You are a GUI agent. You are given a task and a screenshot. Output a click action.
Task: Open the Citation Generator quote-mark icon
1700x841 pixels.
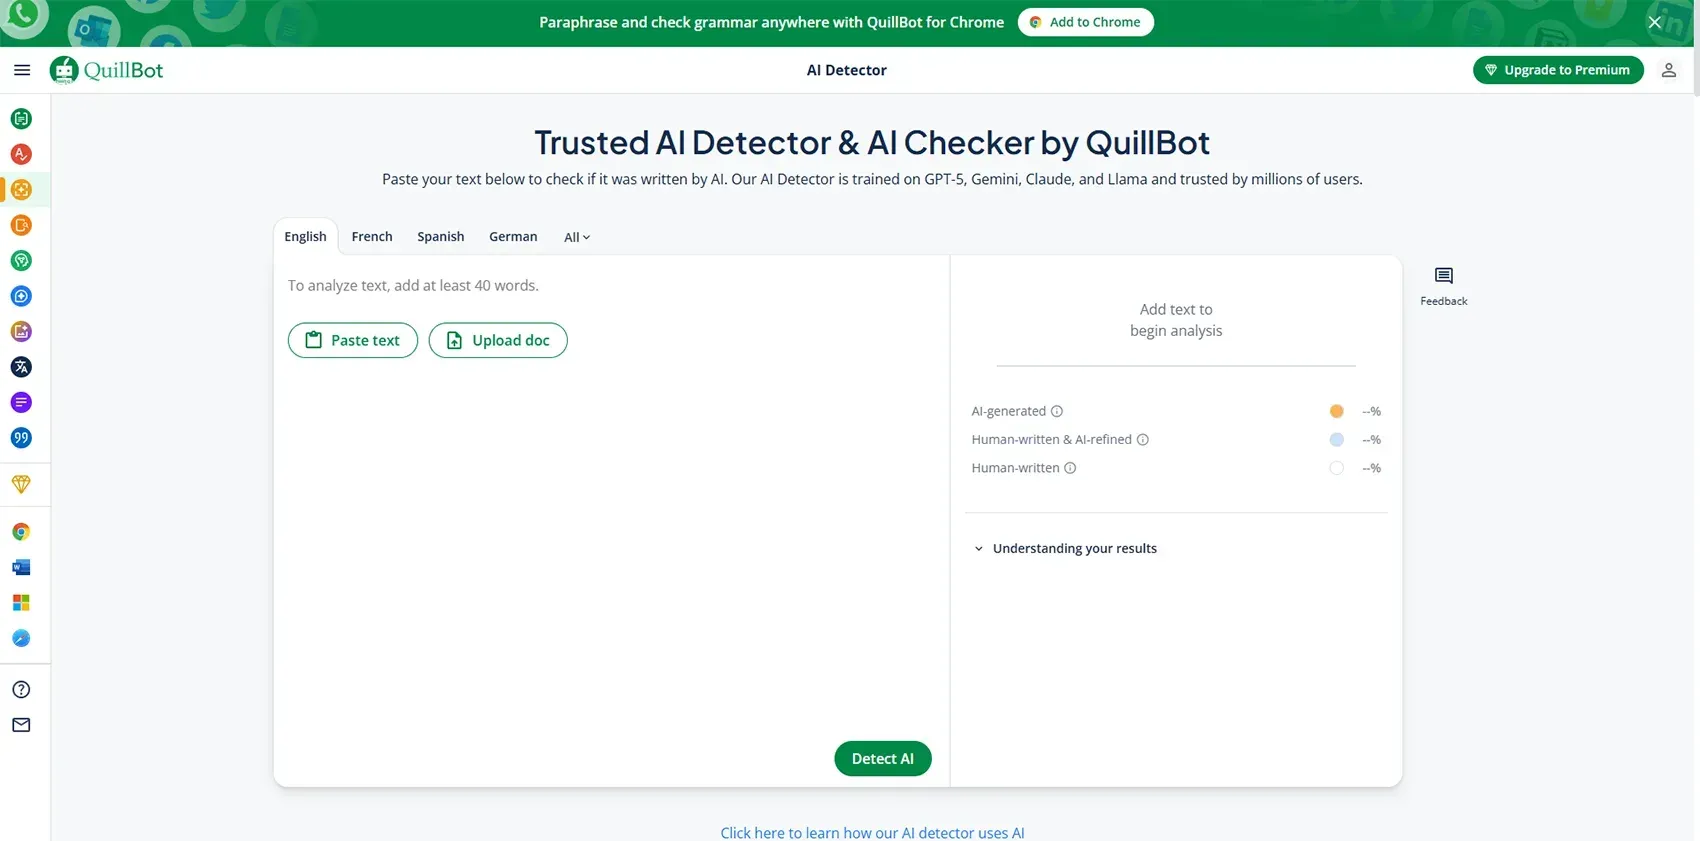pos(21,438)
